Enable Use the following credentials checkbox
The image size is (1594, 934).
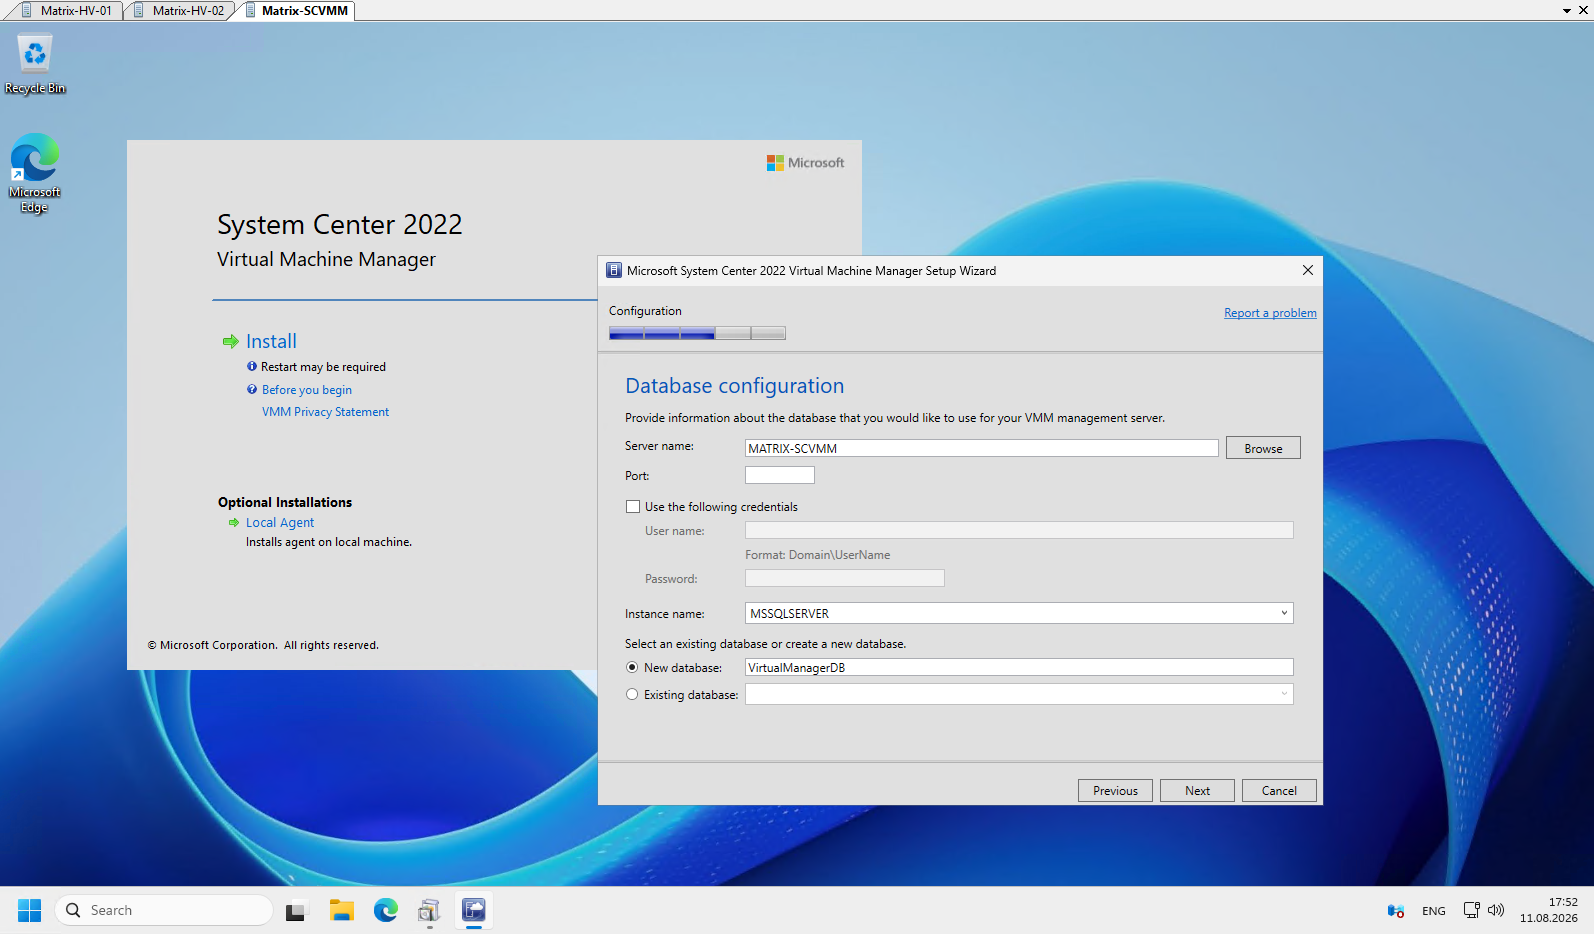[x=633, y=507]
